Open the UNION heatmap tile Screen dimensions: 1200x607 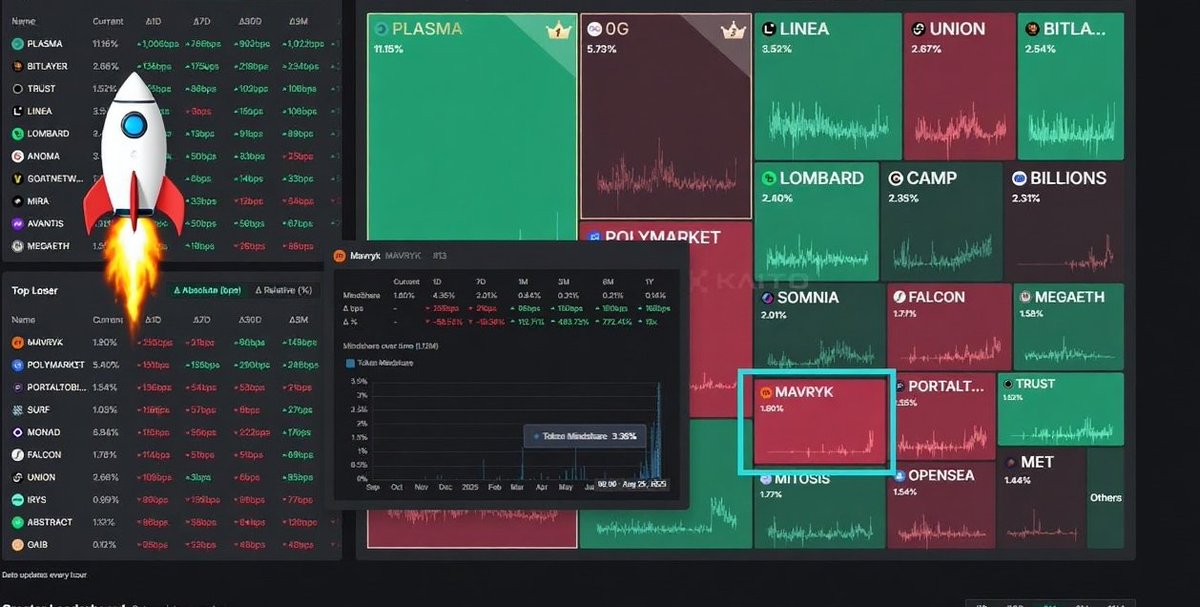(x=958, y=86)
